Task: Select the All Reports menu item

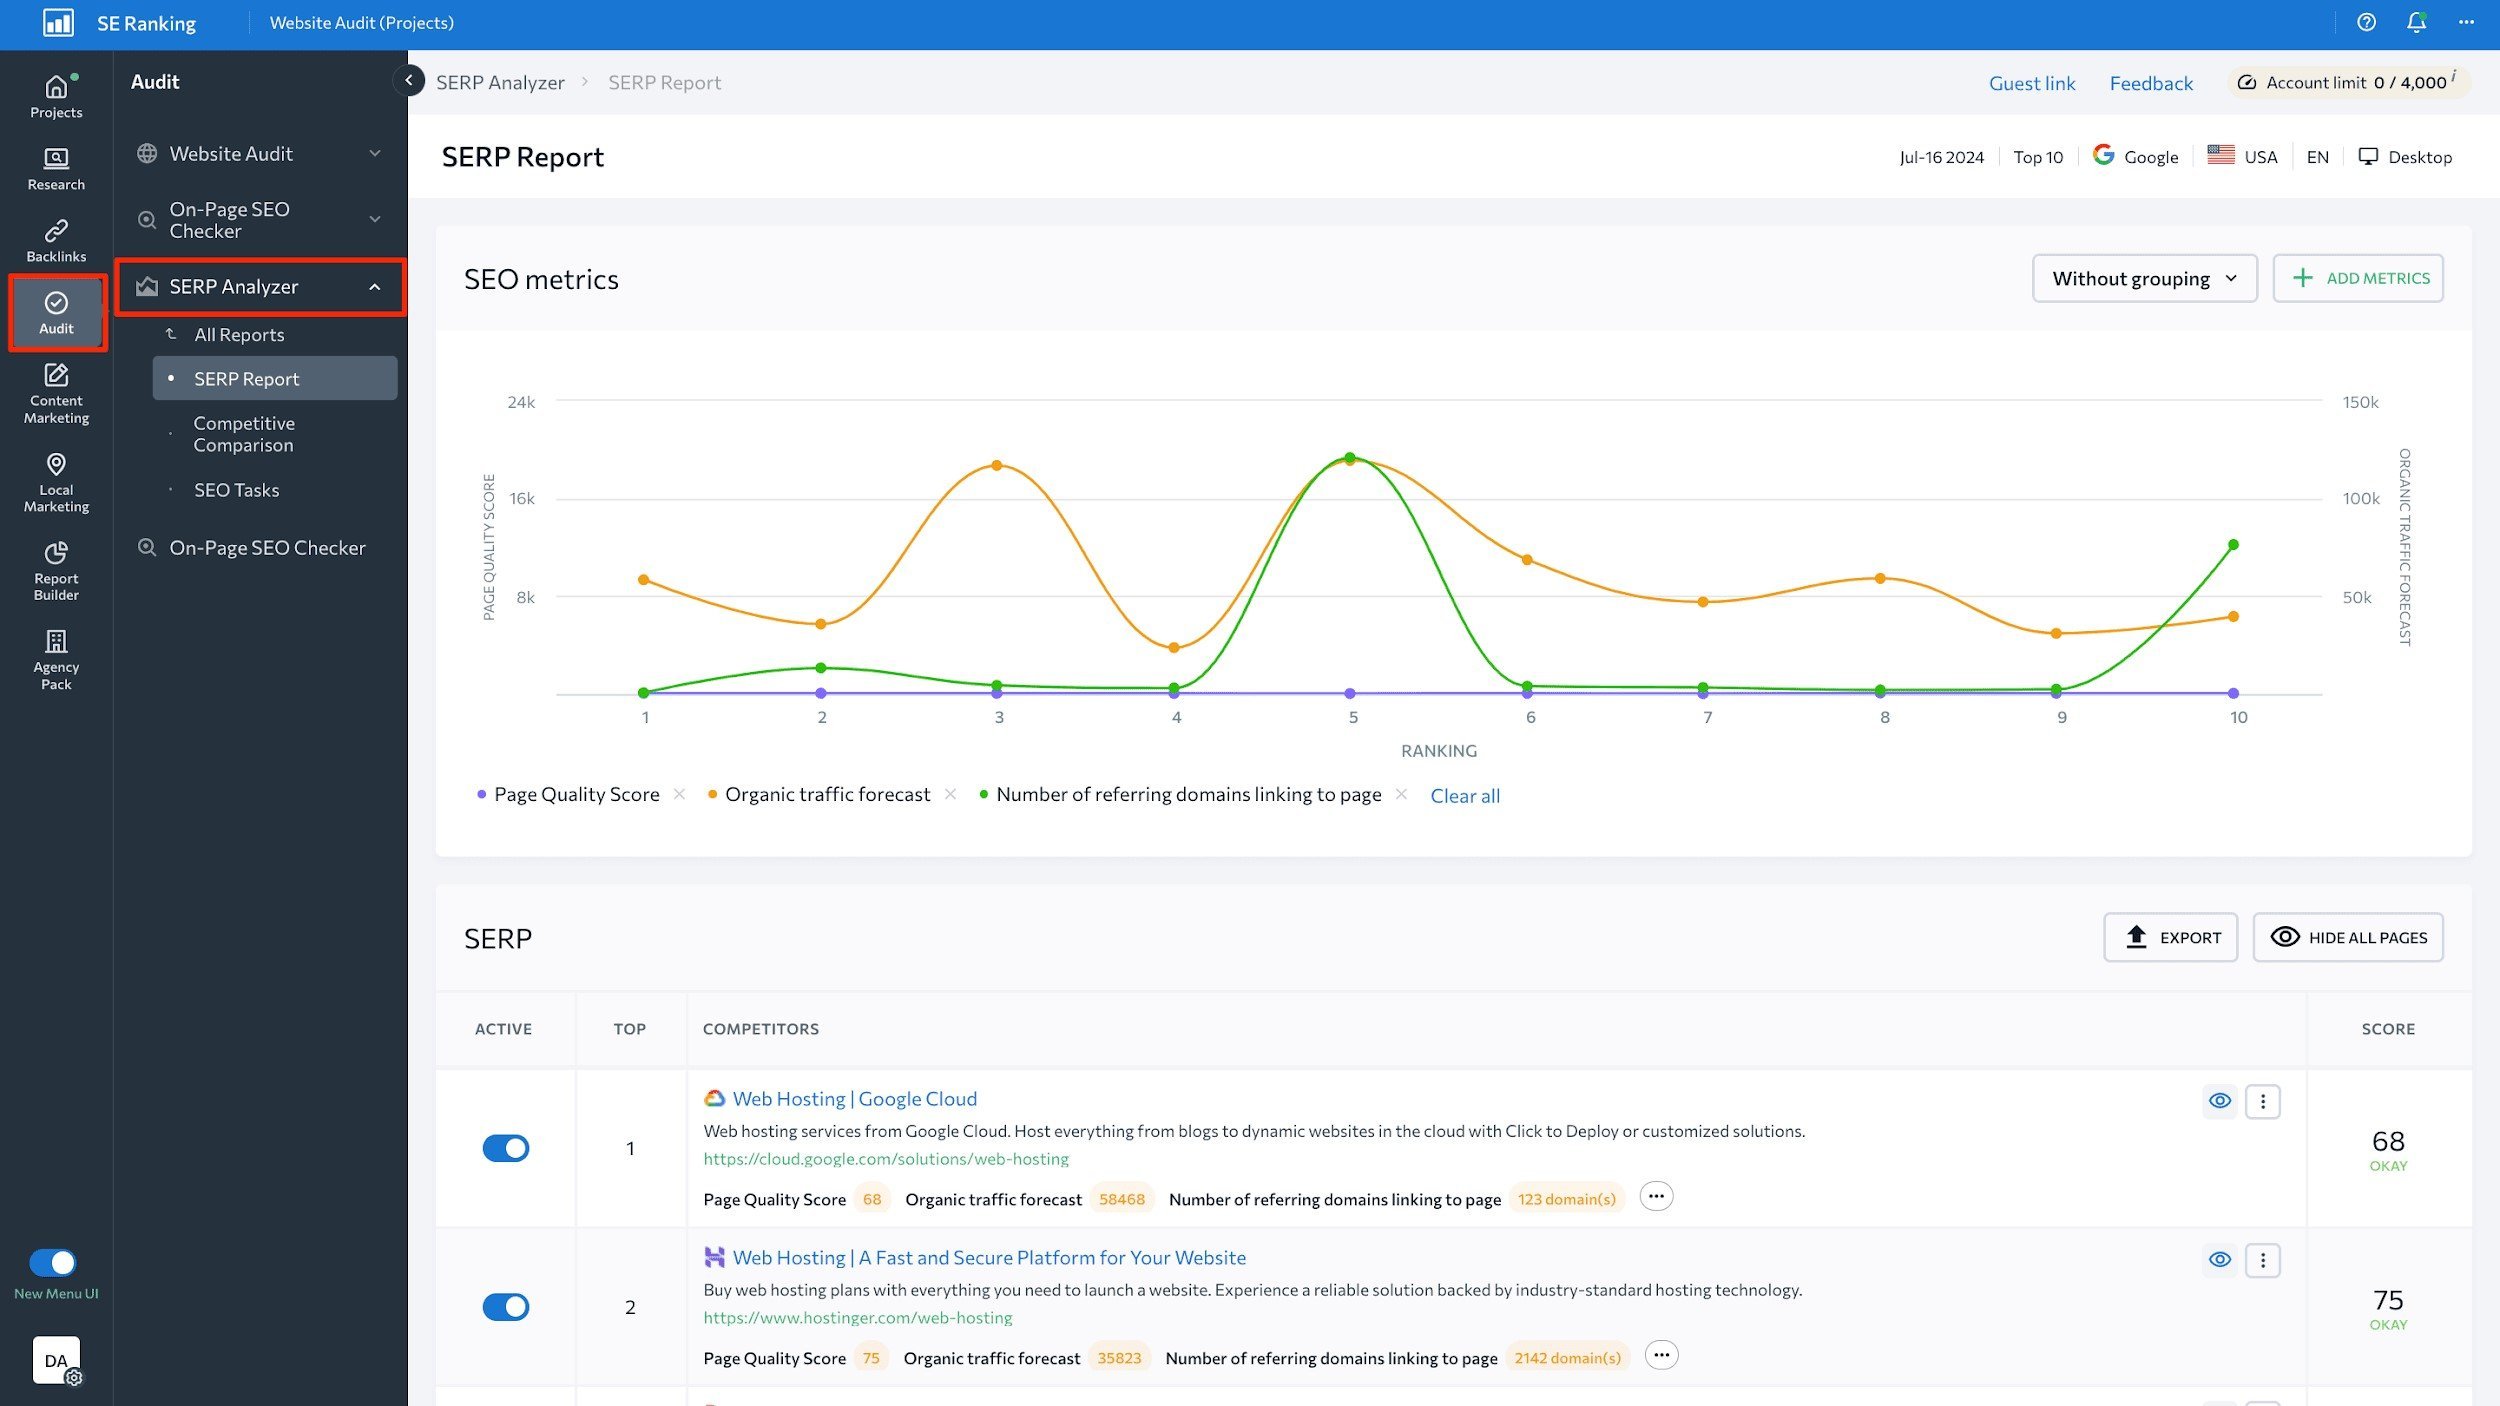Action: pyautogui.click(x=239, y=335)
